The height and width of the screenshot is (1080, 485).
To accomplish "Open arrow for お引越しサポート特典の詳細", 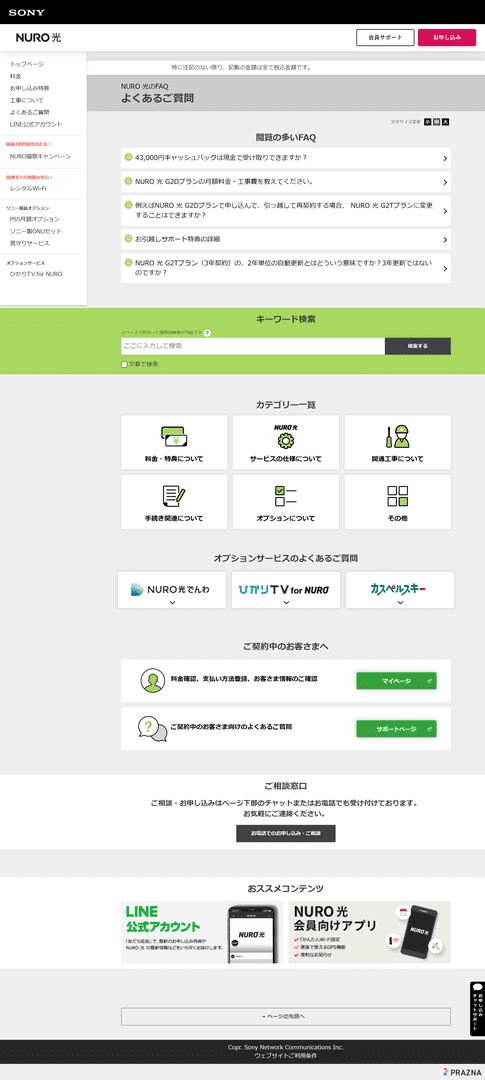I will (x=445, y=240).
